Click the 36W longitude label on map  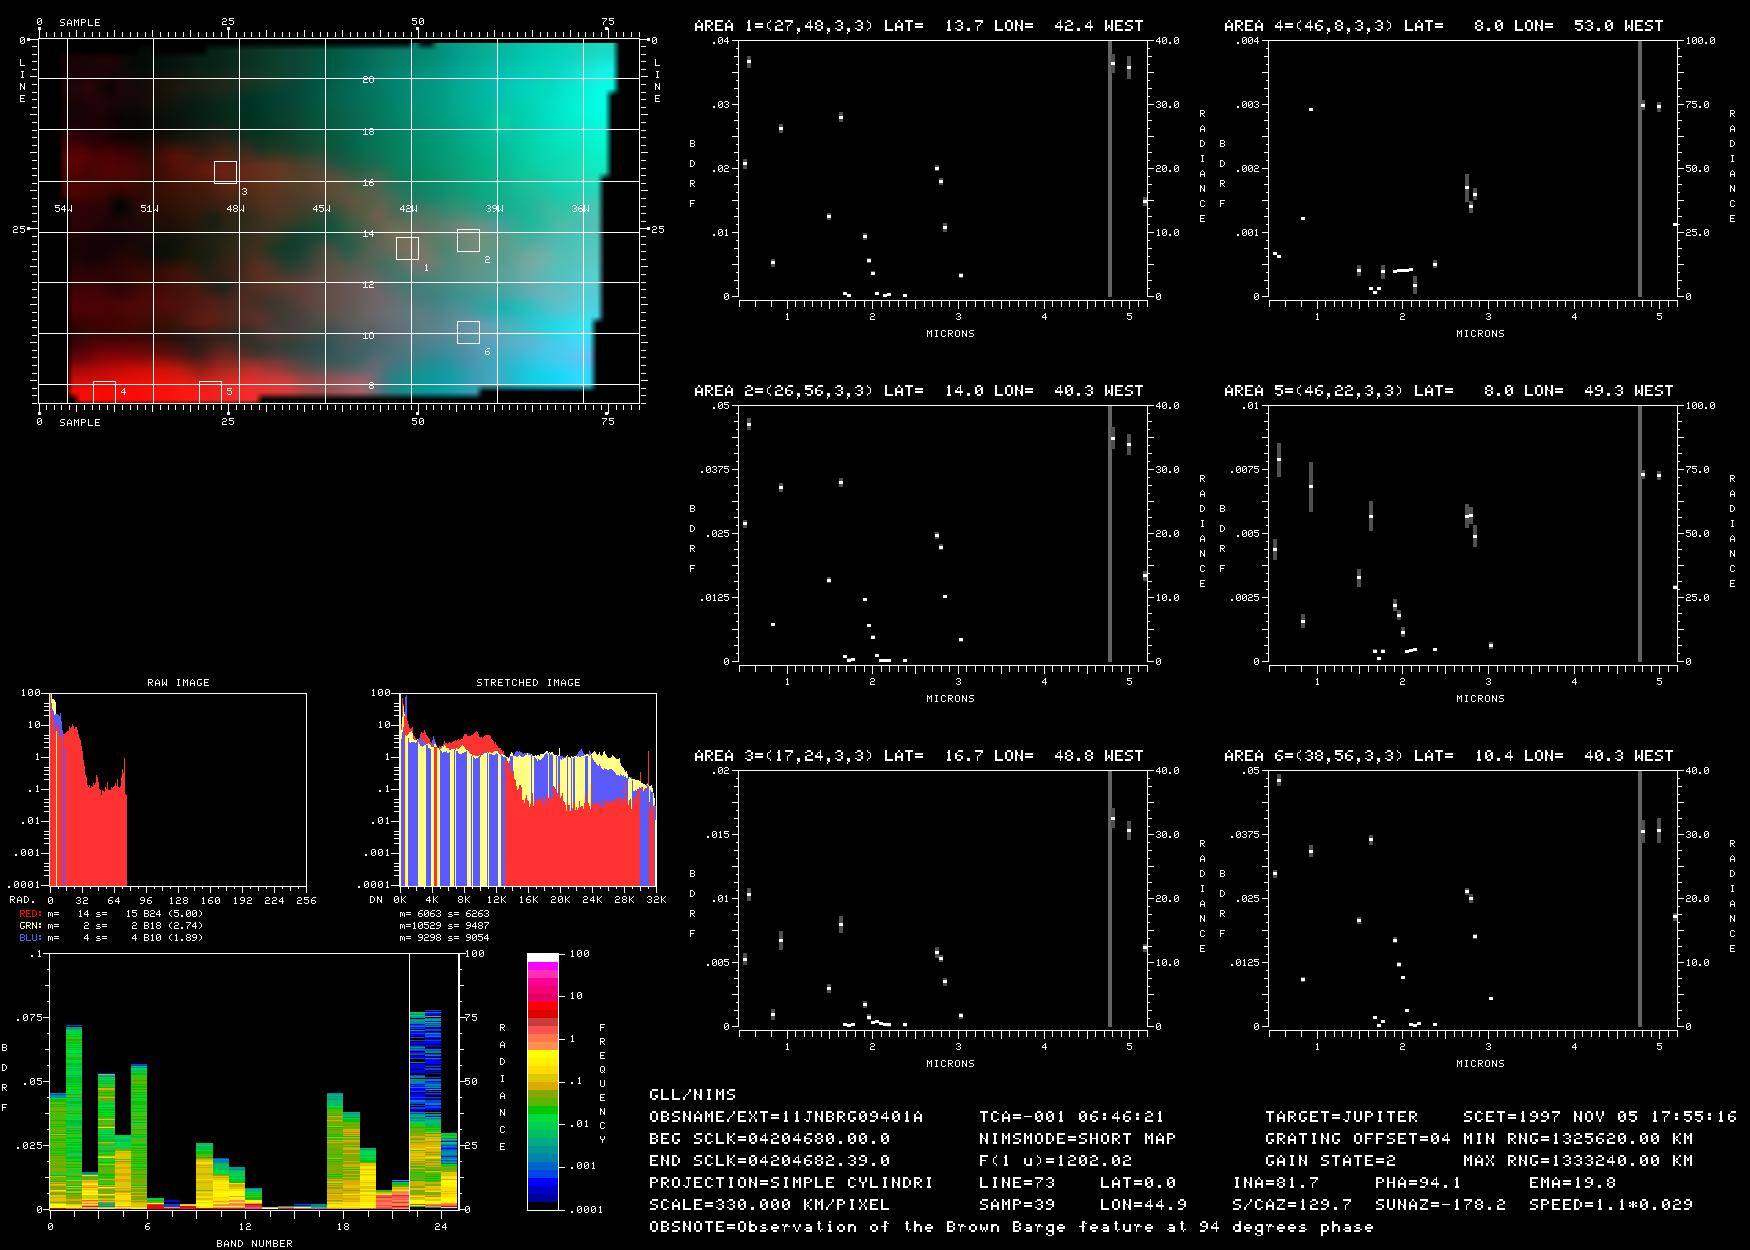[x=580, y=209]
